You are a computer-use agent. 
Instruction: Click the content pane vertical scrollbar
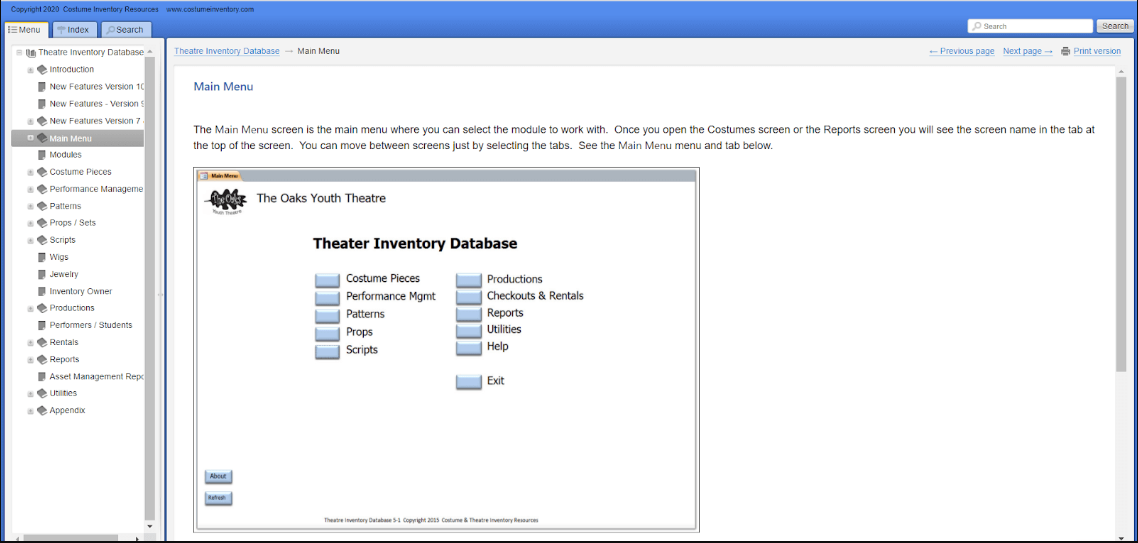[x=1121, y=224]
